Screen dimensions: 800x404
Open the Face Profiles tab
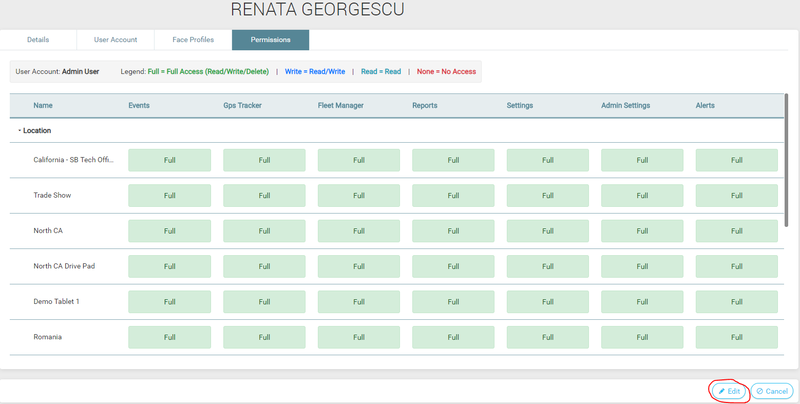pos(192,40)
